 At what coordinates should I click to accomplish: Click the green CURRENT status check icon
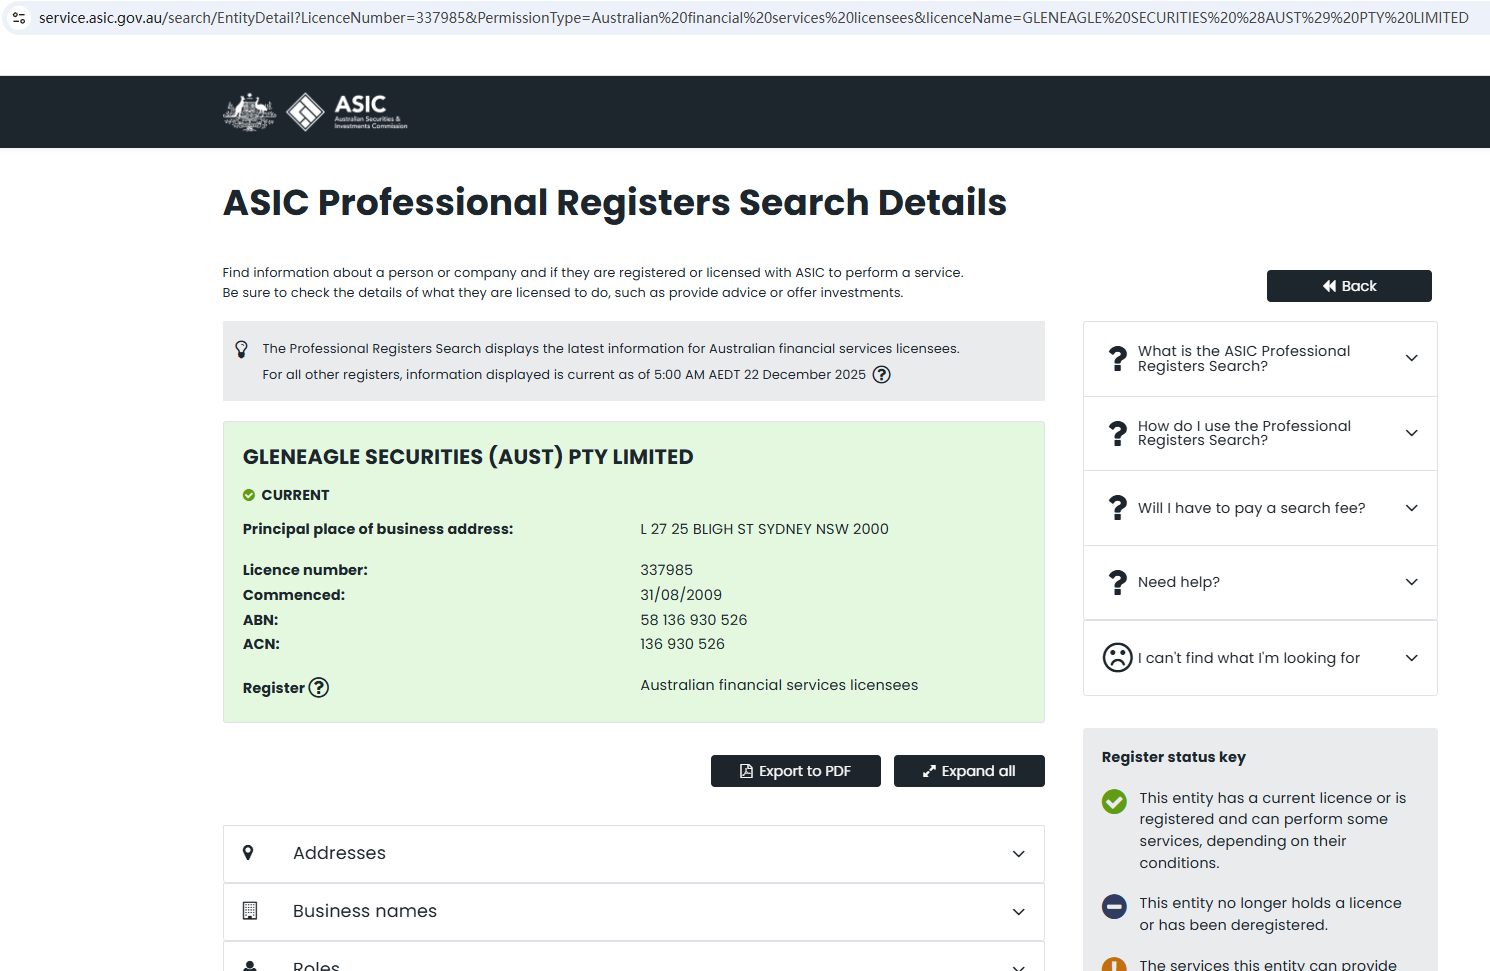click(249, 495)
